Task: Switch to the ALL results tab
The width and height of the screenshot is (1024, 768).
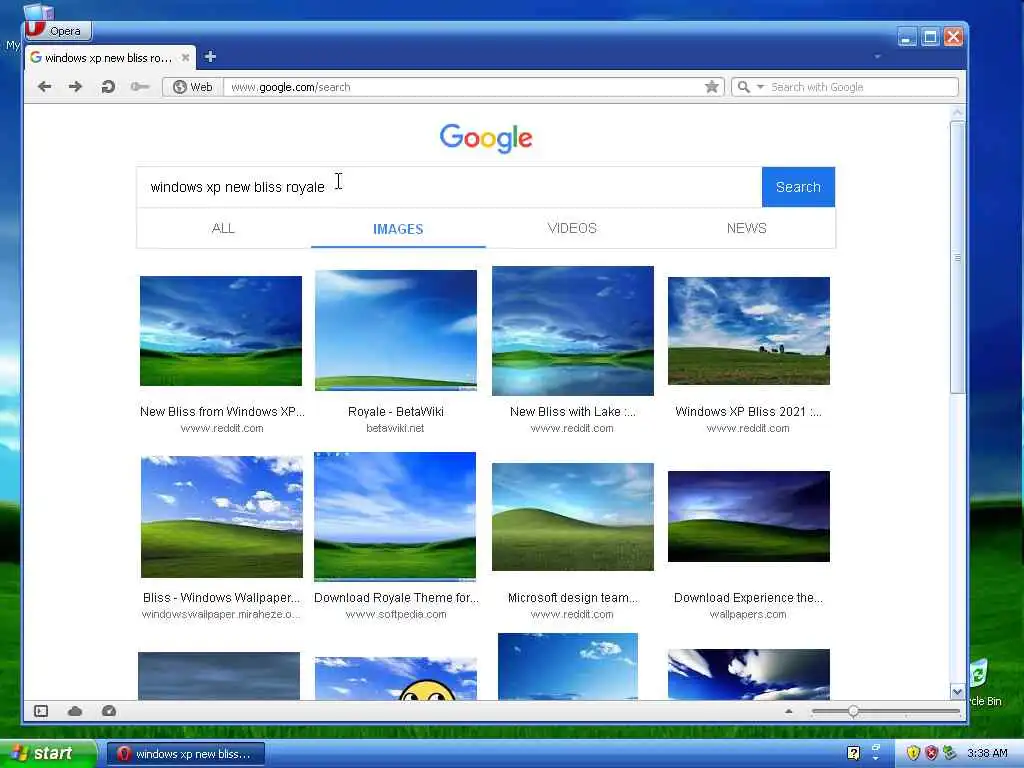Action: coord(223,228)
